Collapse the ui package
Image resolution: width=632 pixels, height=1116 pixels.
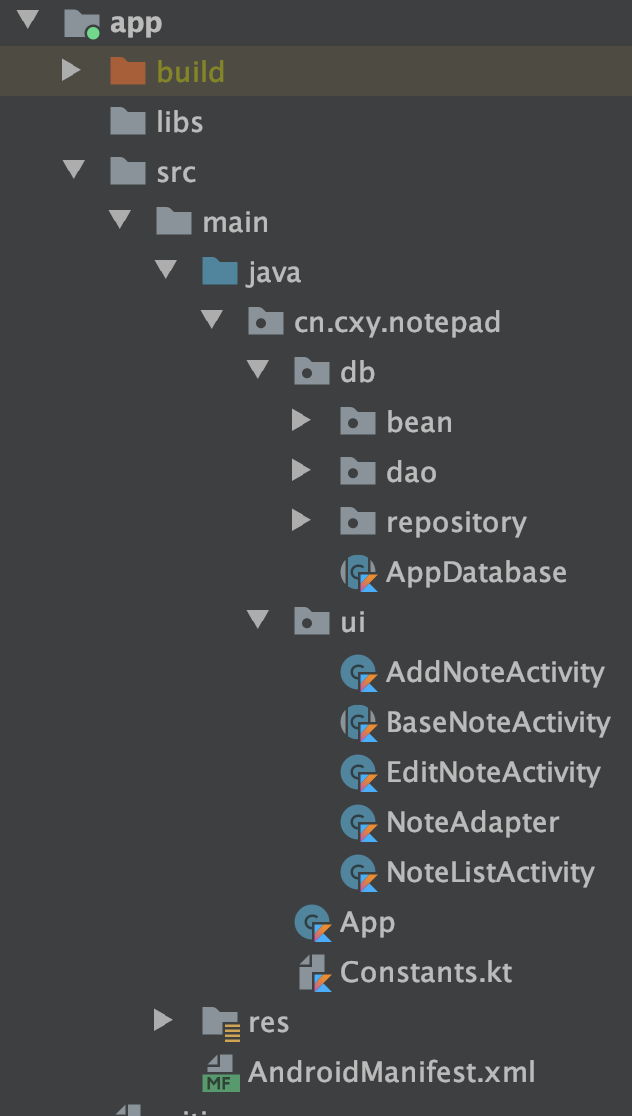tap(258, 621)
